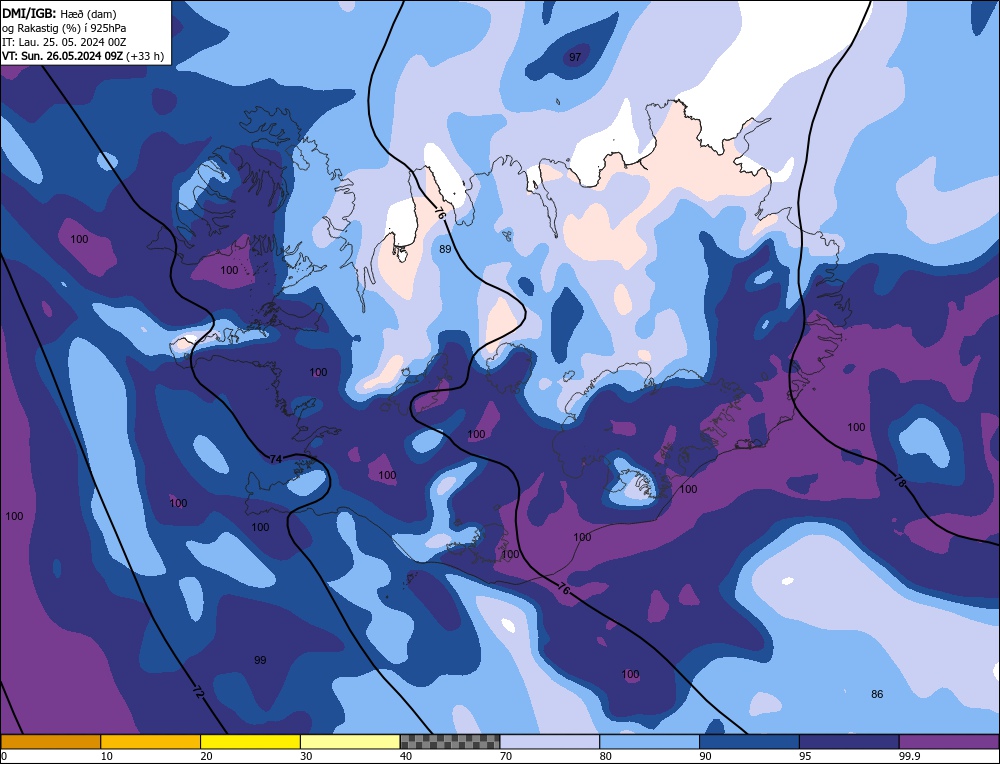Click the checkered gray 40–70 legend swatch

pos(450,741)
